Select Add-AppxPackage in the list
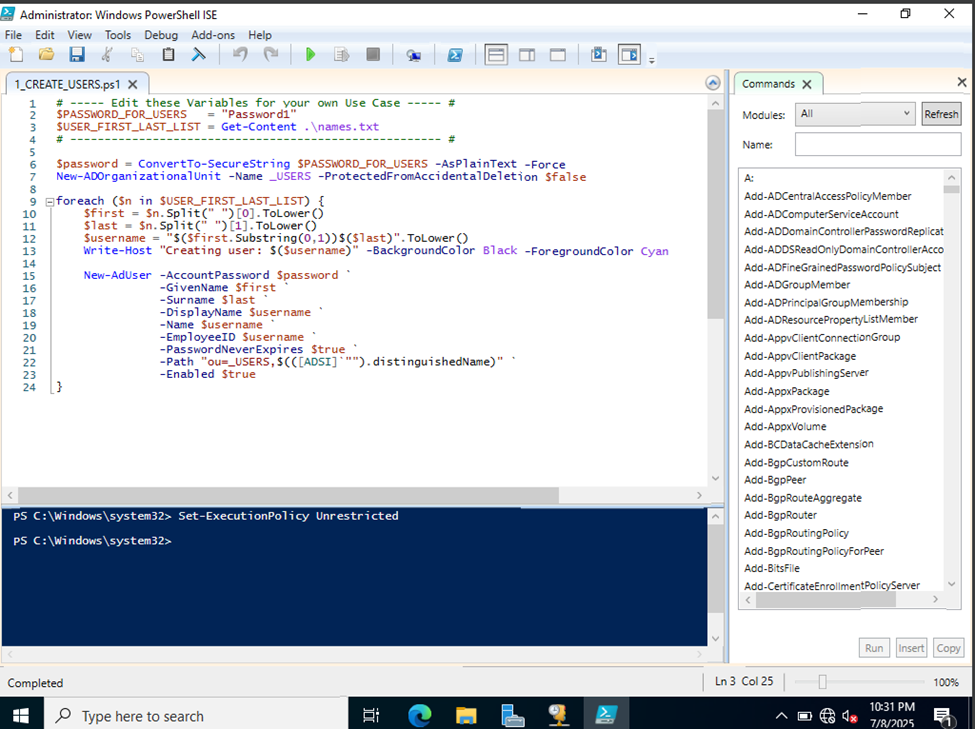Viewport: 975px width, 729px height. point(787,391)
